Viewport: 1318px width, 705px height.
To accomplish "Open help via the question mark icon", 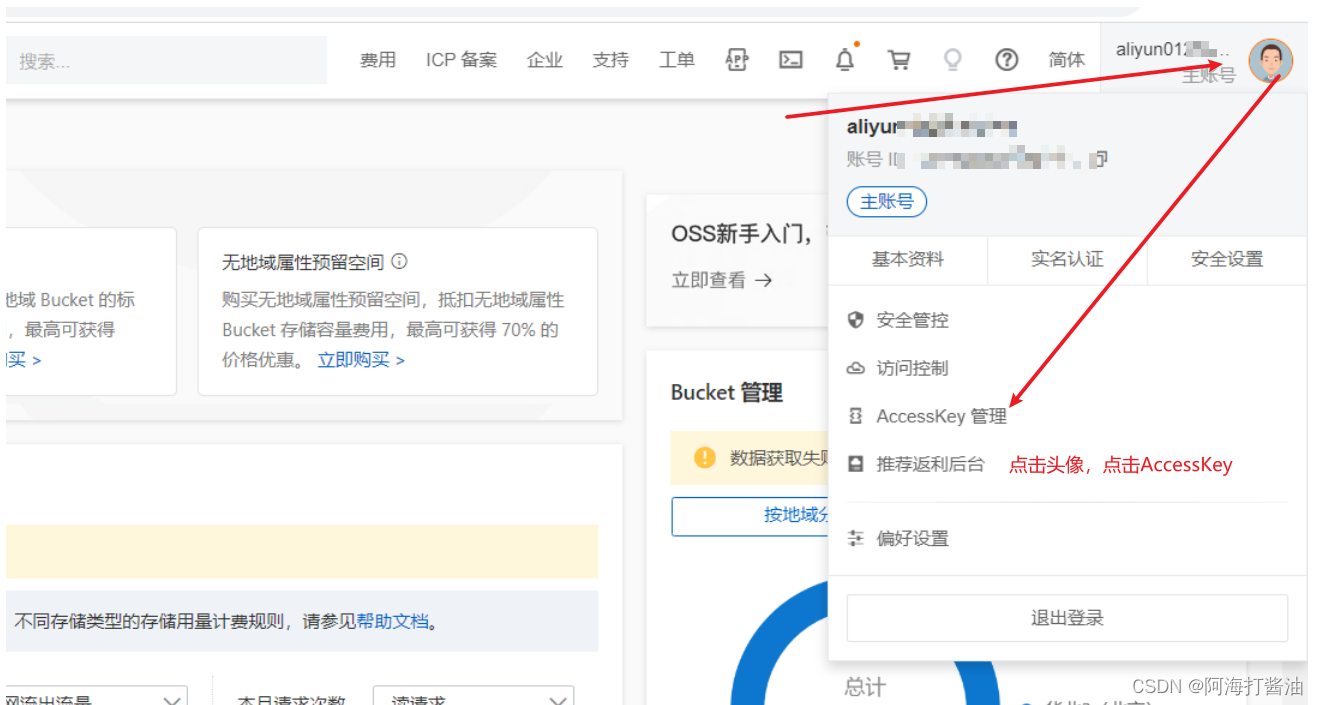I will pyautogui.click(x=1007, y=60).
